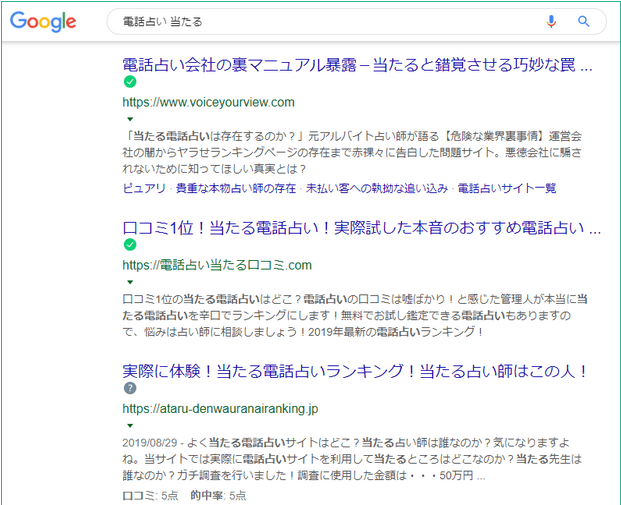
Task: Click green safety badge above 電話占い当たる口コミ.com
Action: (x=130, y=245)
